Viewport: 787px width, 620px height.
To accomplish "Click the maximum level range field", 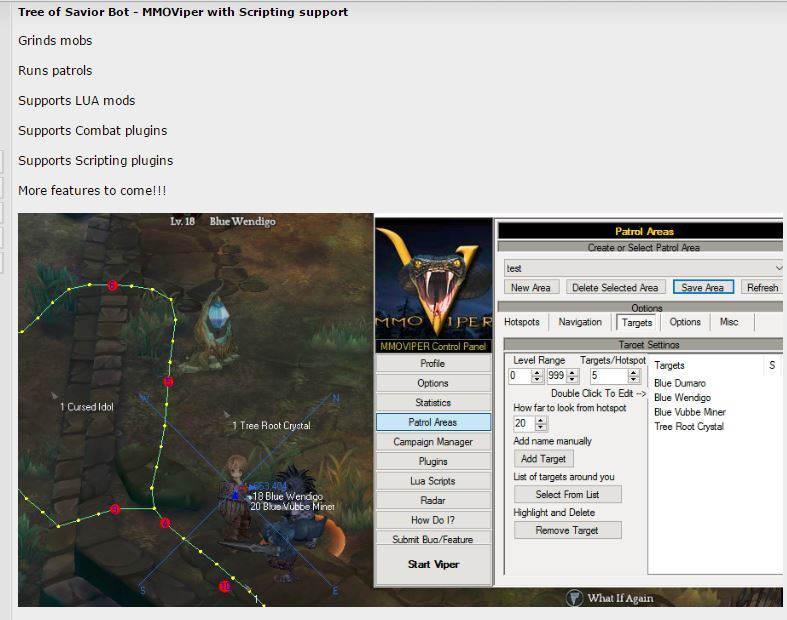I will (x=556, y=376).
